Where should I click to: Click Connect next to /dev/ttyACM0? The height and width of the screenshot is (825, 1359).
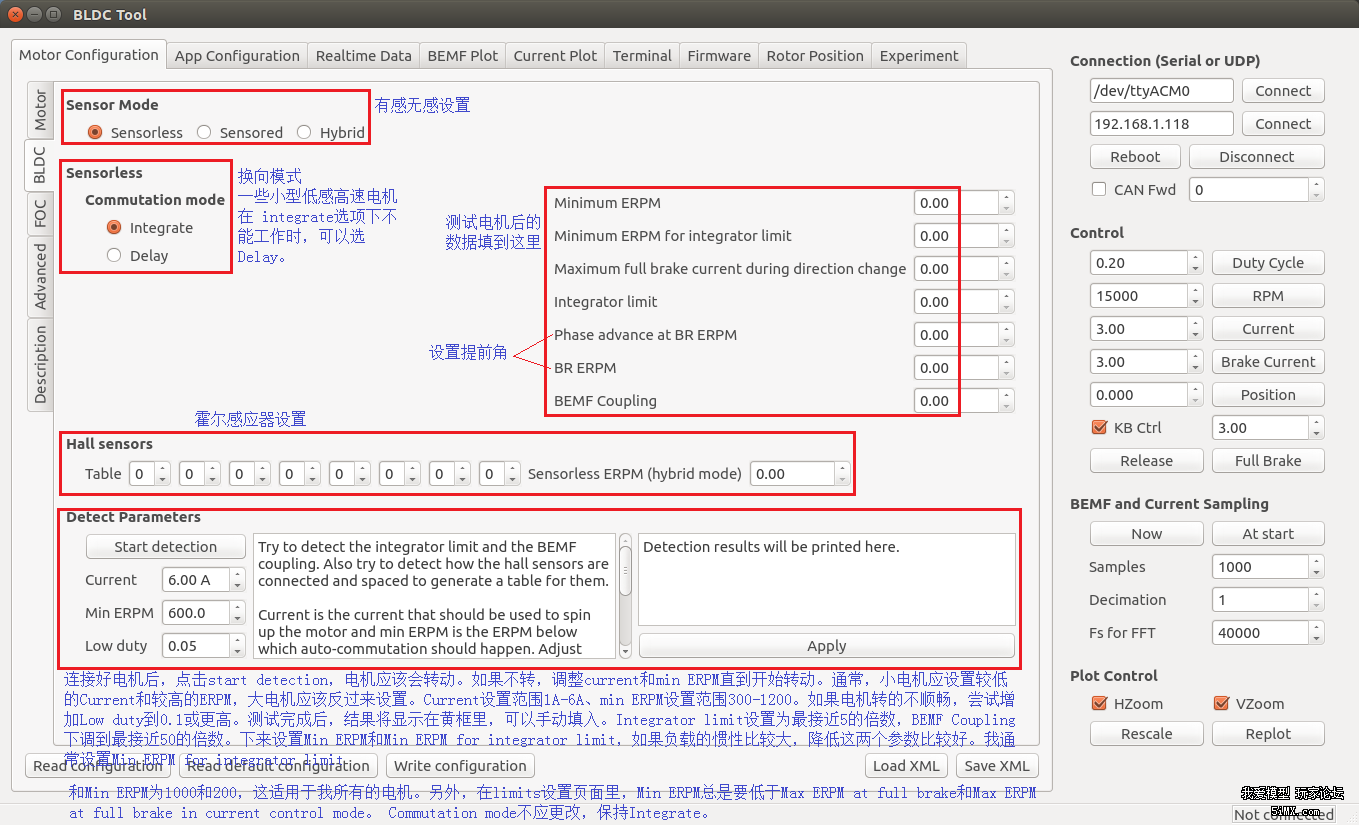(x=1283, y=90)
